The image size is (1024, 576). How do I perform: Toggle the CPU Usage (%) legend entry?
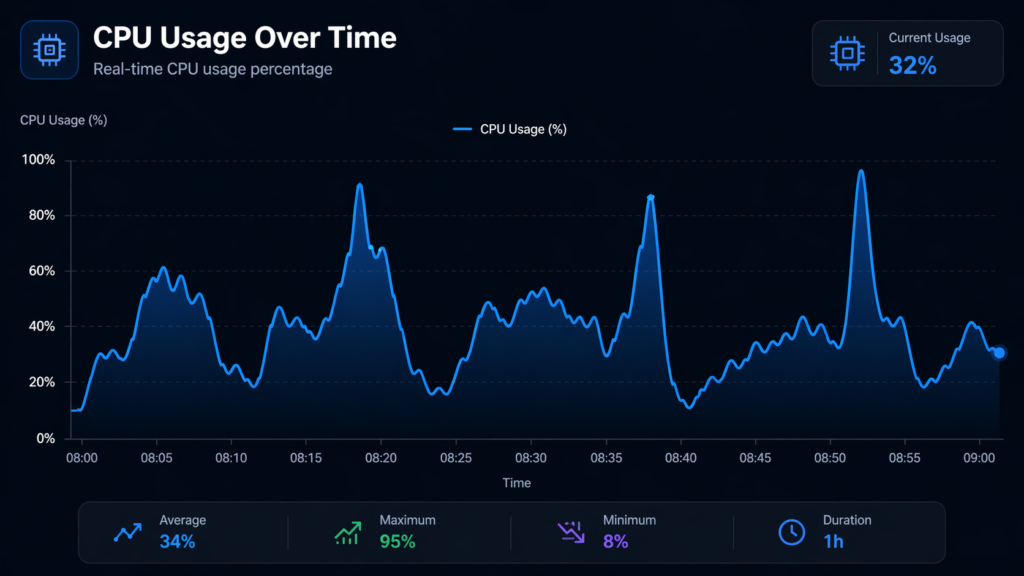tap(510, 128)
